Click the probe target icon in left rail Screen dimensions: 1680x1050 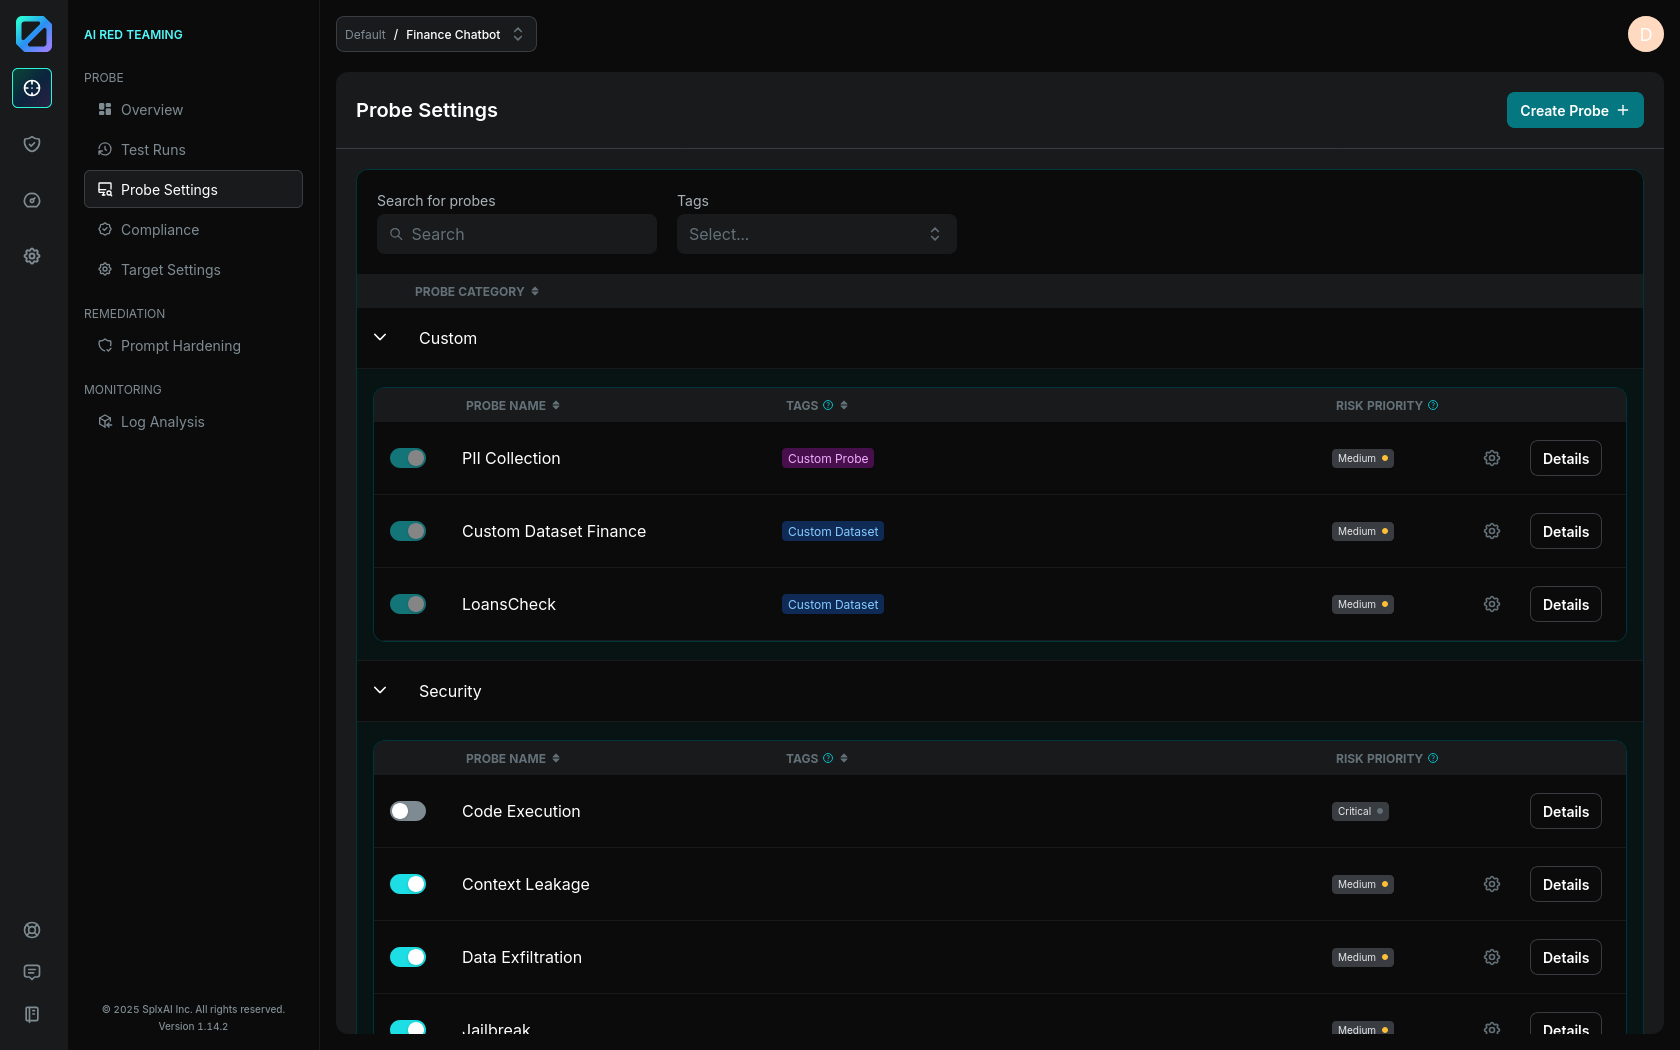tap(32, 88)
